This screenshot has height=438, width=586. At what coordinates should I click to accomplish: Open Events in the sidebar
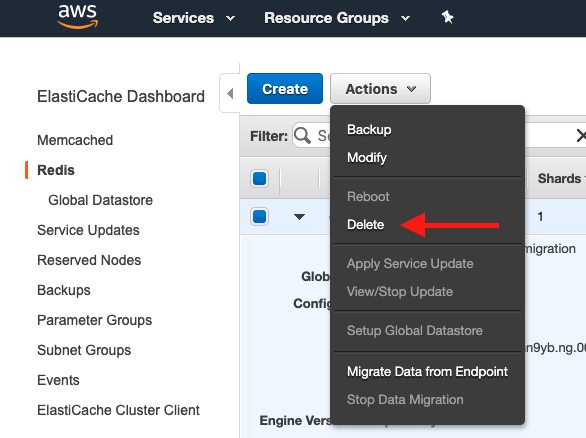[58, 380]
